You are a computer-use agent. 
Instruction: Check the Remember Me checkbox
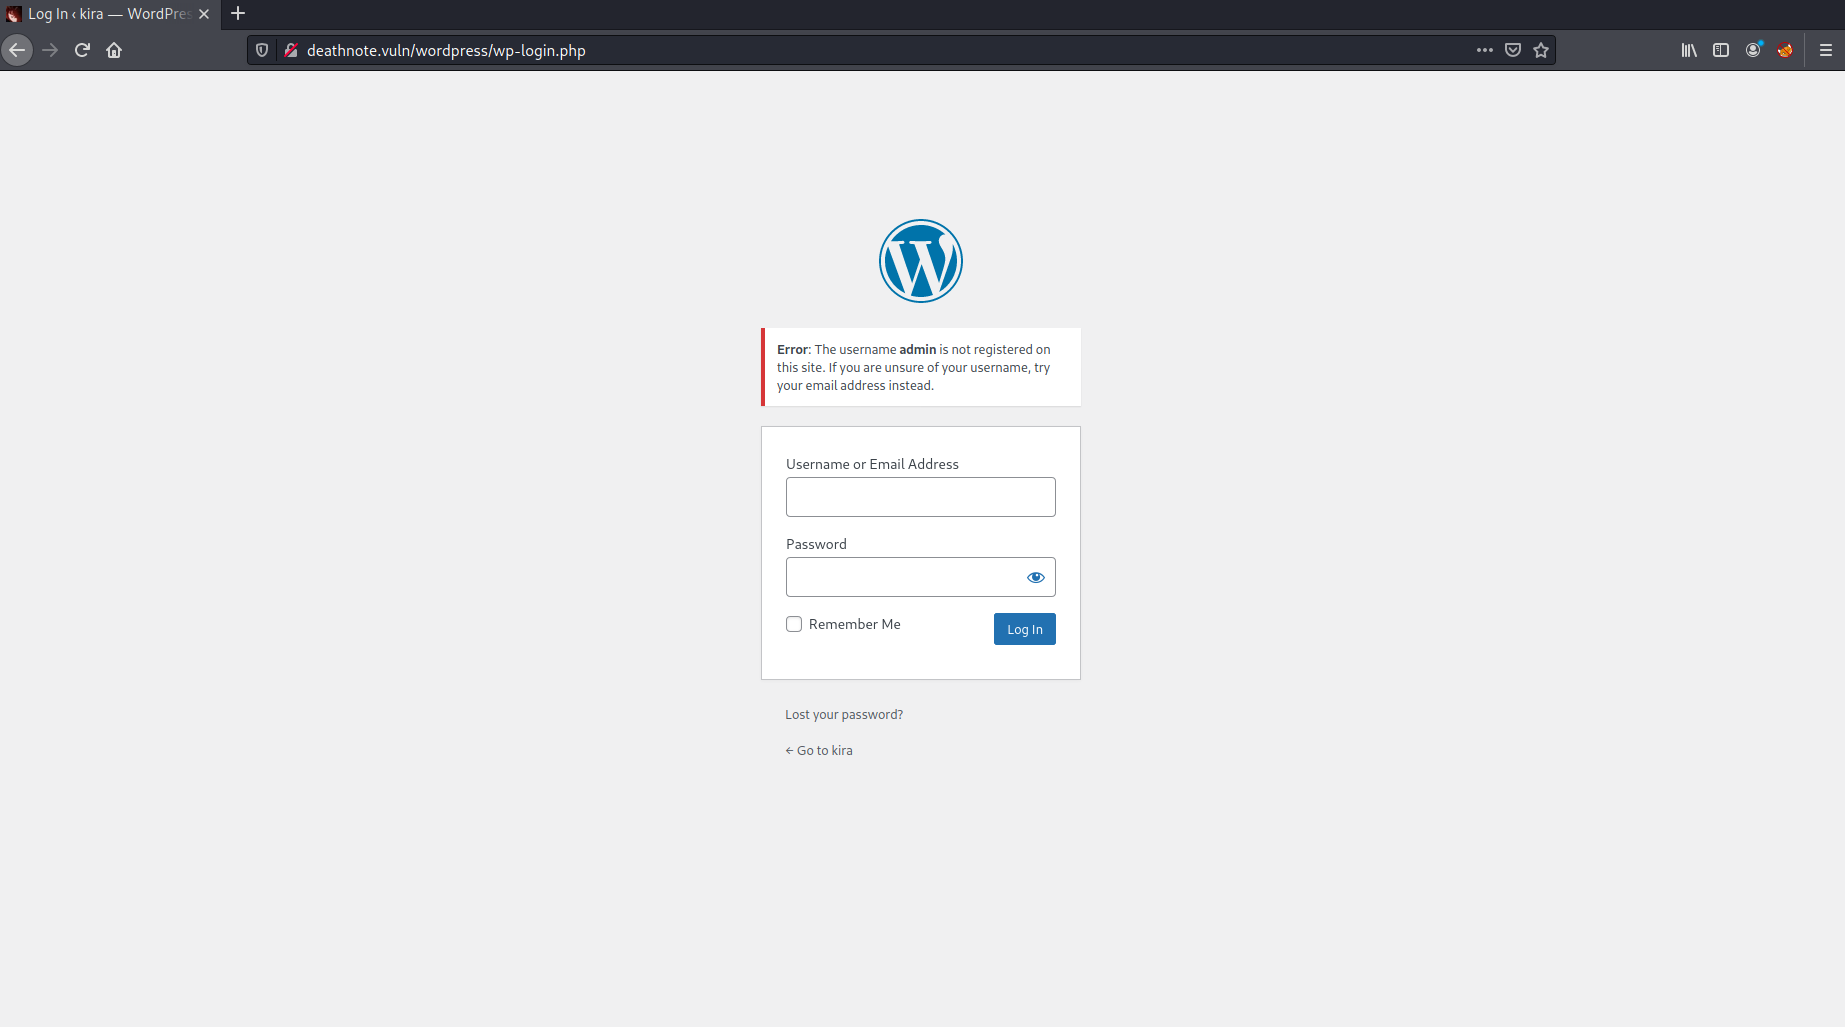pos(794,624)
